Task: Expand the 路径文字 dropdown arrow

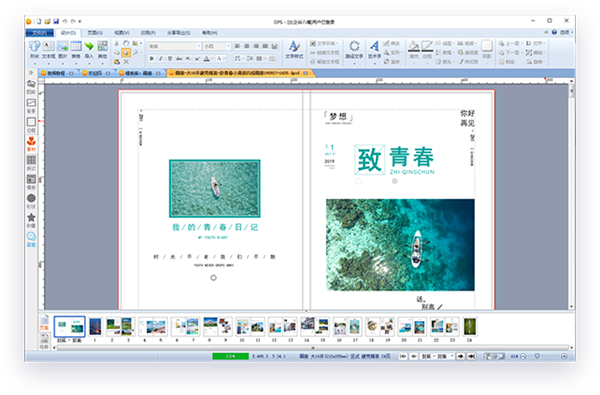Action: click(x=354, y=63)
